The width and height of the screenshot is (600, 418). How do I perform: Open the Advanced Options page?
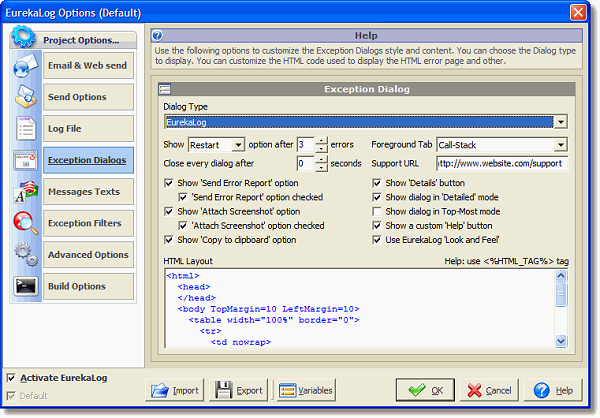[x=88, y=255]
